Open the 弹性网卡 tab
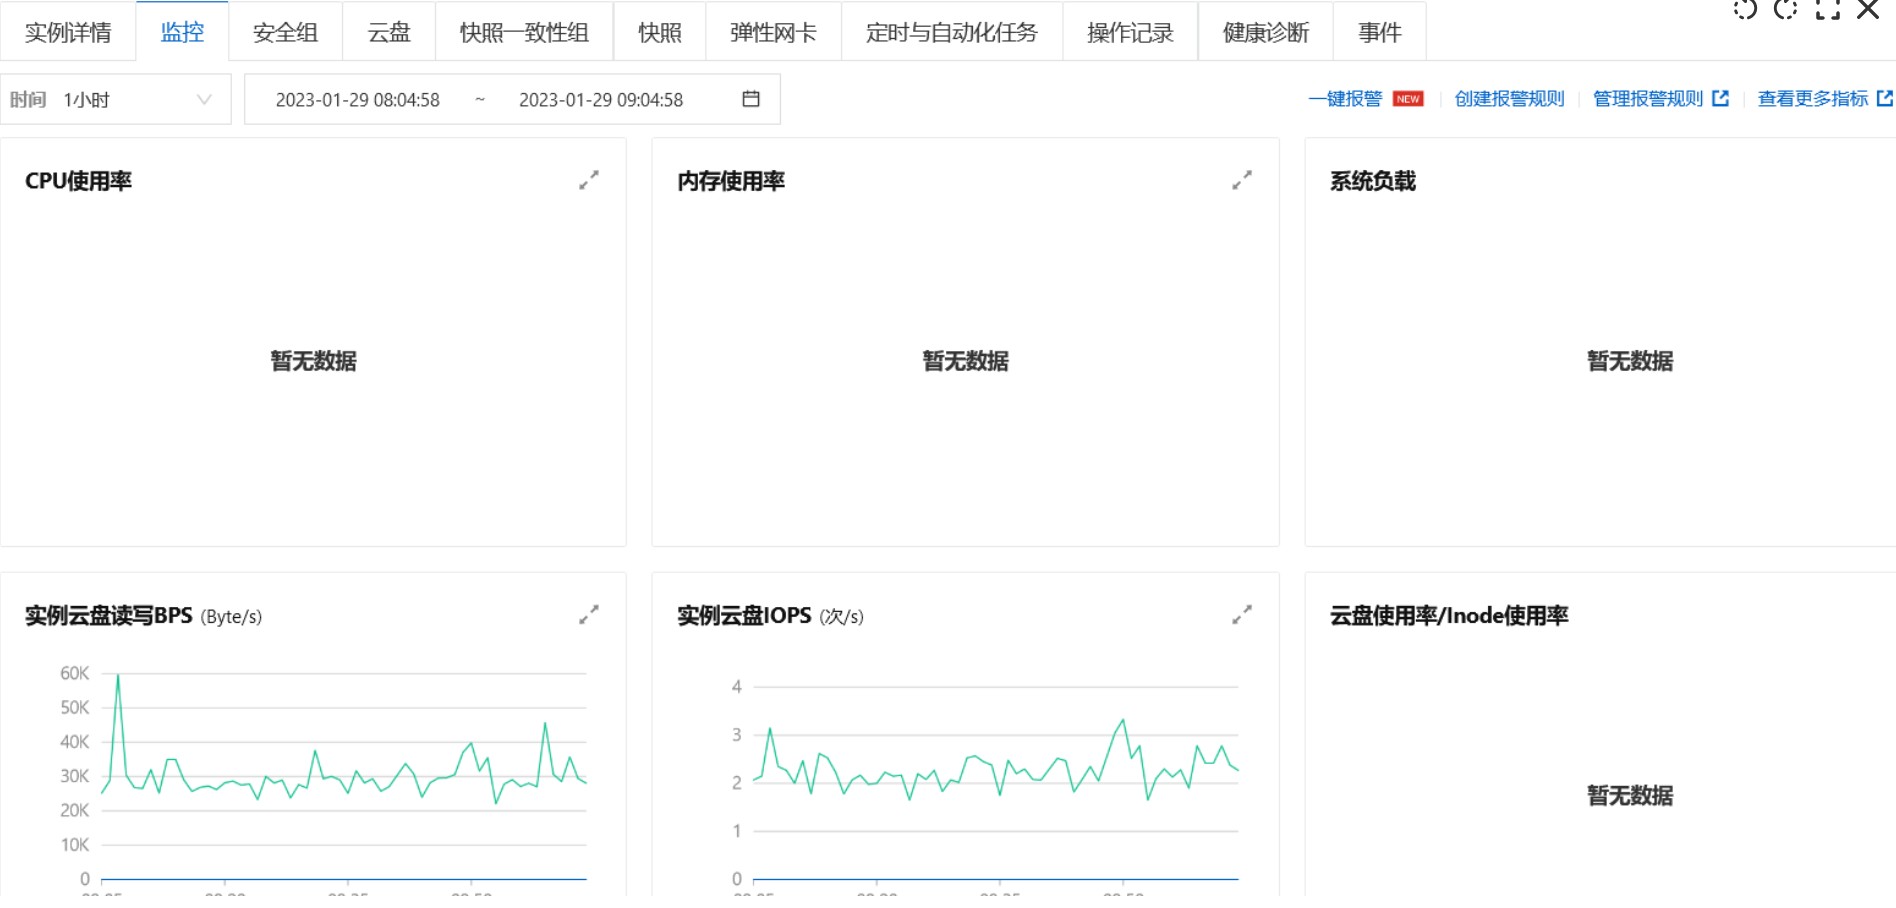1896x908 pixels. click(773, 32)
